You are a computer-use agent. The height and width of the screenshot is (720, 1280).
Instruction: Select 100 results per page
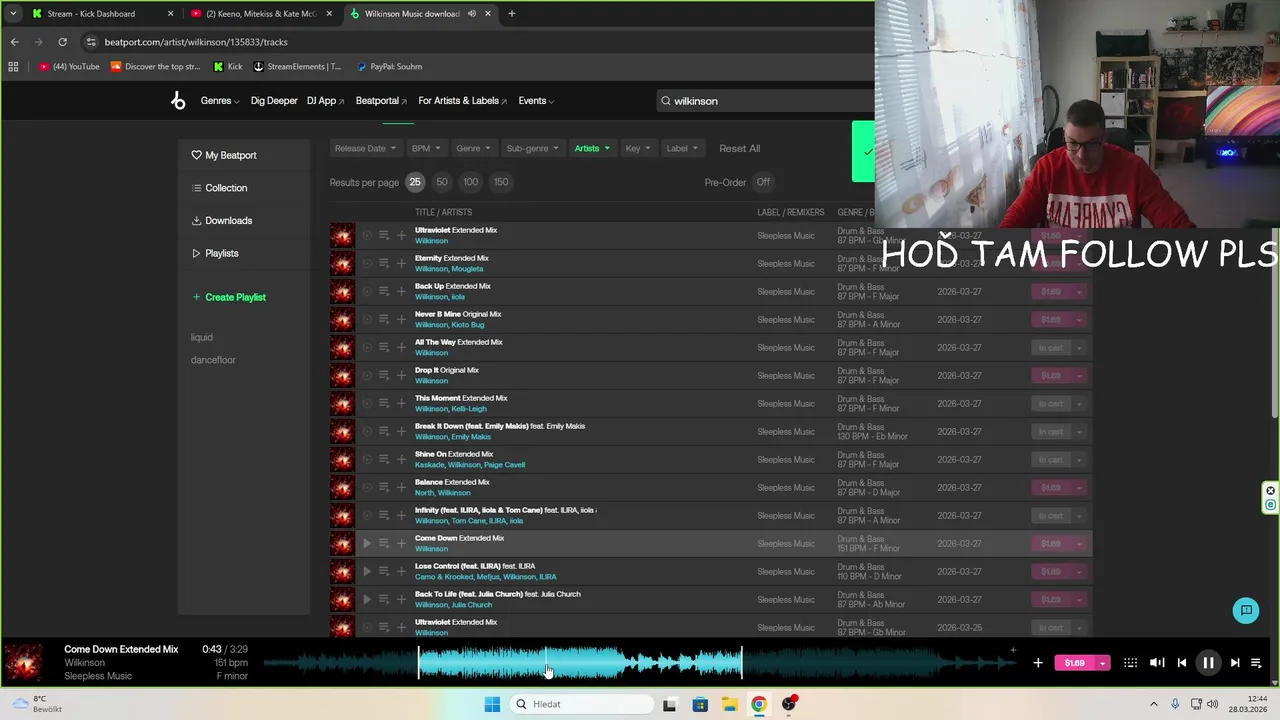tap(470, 182)
